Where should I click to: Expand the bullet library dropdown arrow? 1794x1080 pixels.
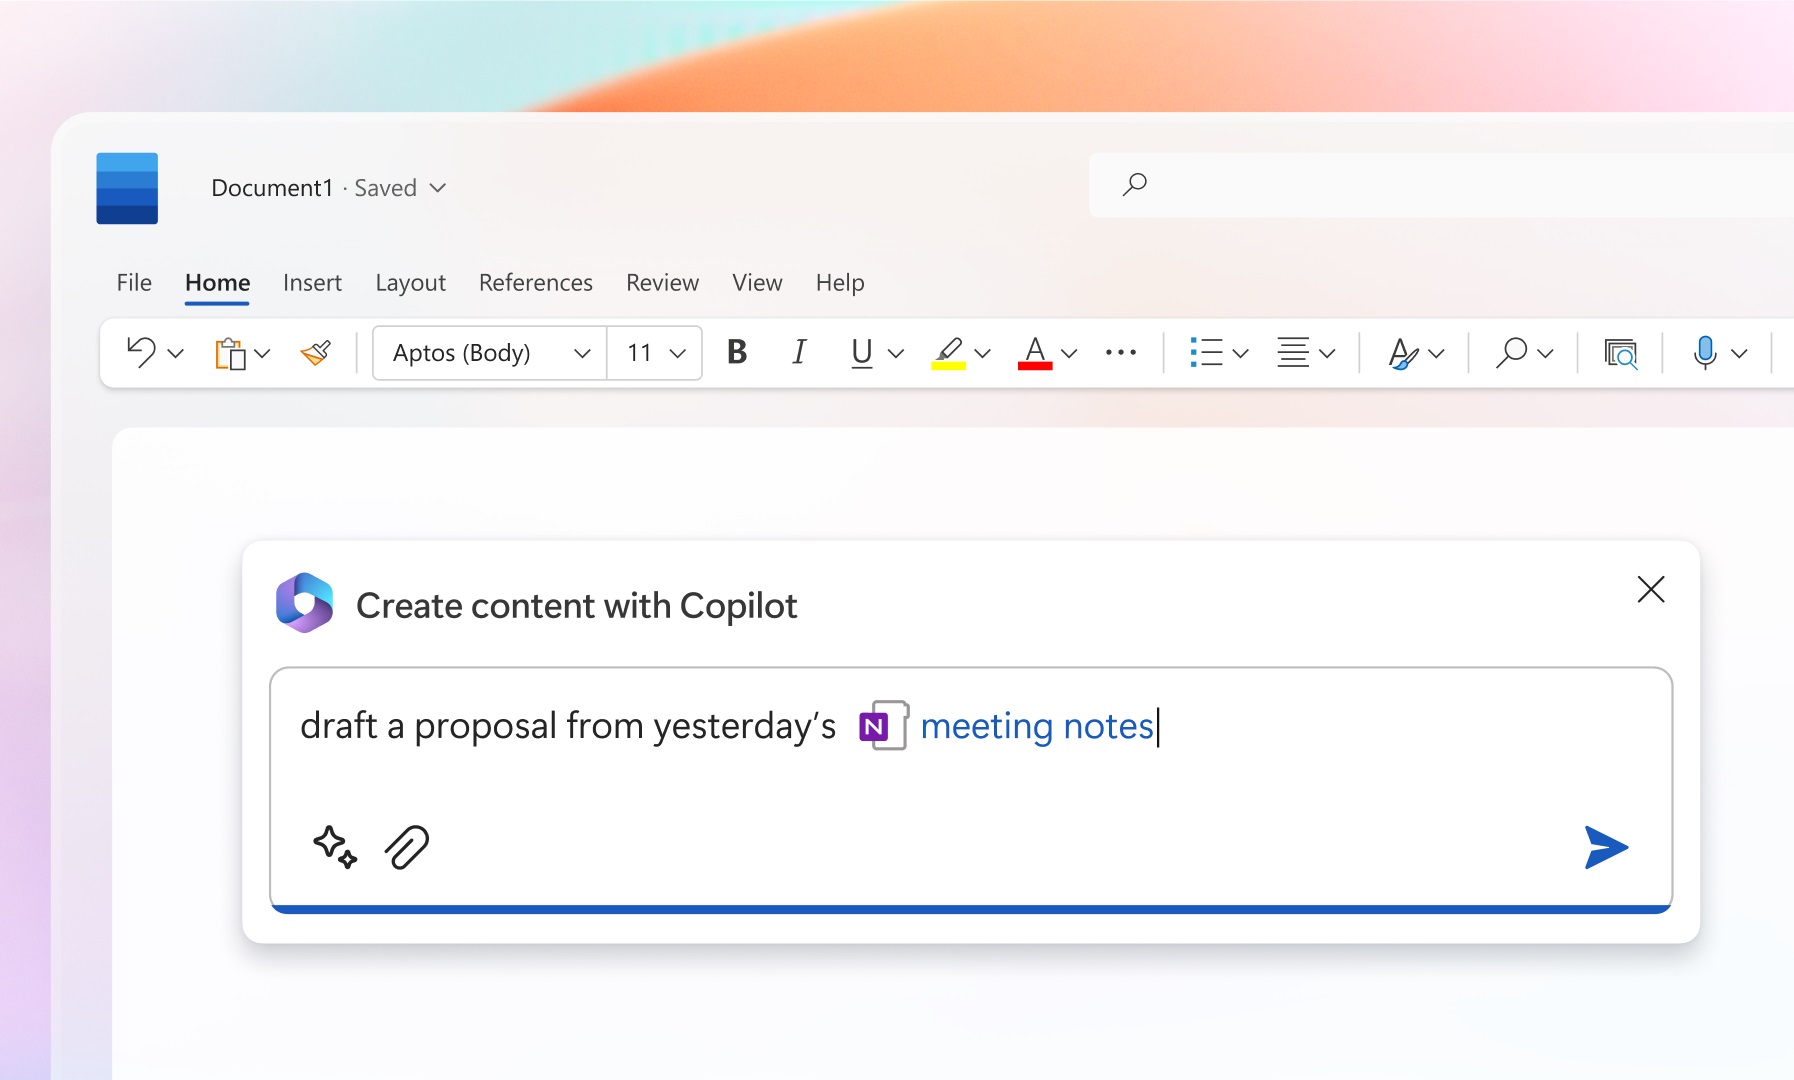1241,353
